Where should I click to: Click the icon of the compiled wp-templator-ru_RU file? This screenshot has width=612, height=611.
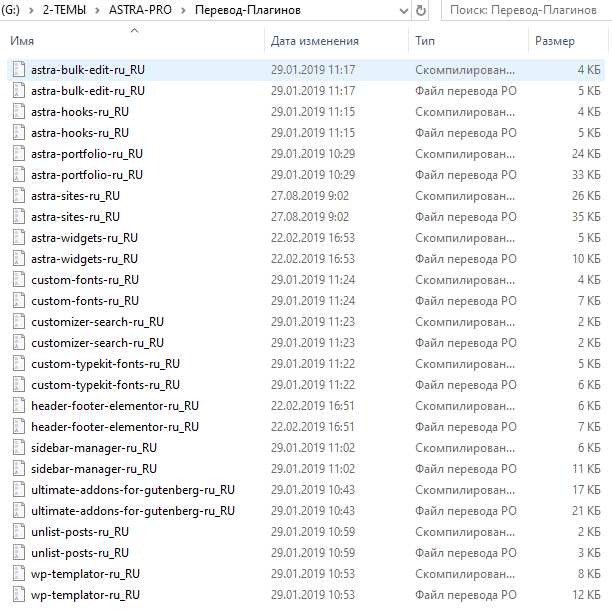[x=19, y=574]
